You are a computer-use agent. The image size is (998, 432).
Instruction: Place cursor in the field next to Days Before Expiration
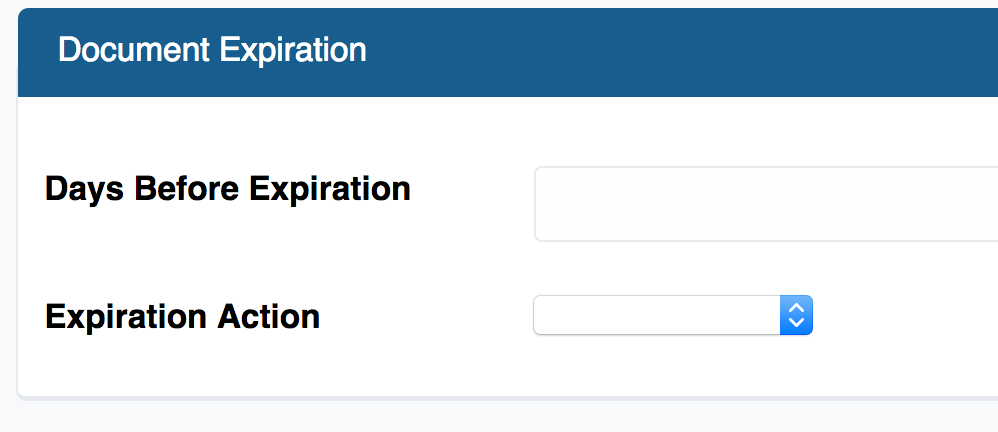coord(765,204)
